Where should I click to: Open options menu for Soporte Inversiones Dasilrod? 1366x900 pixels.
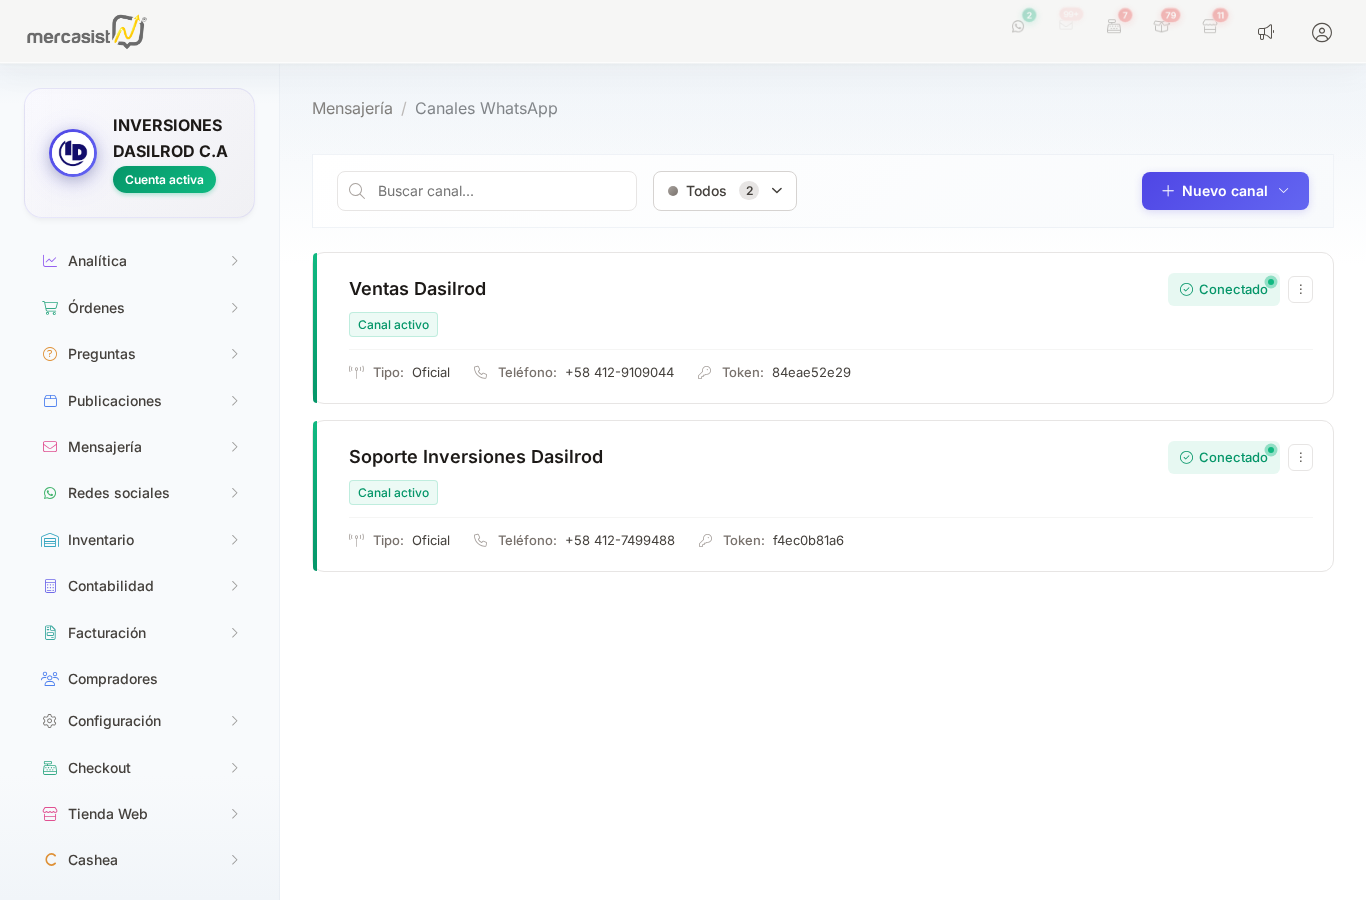(1300, 457)
